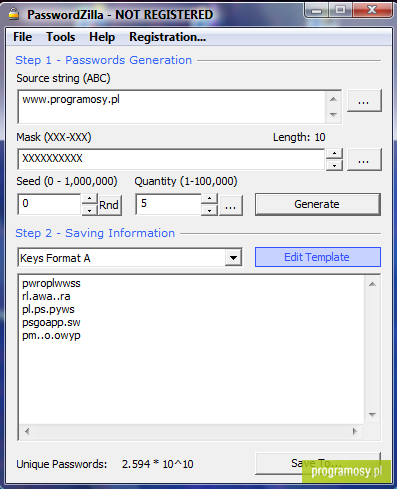
Task: Select generated password rl.awa..ra
Action: 46,296
